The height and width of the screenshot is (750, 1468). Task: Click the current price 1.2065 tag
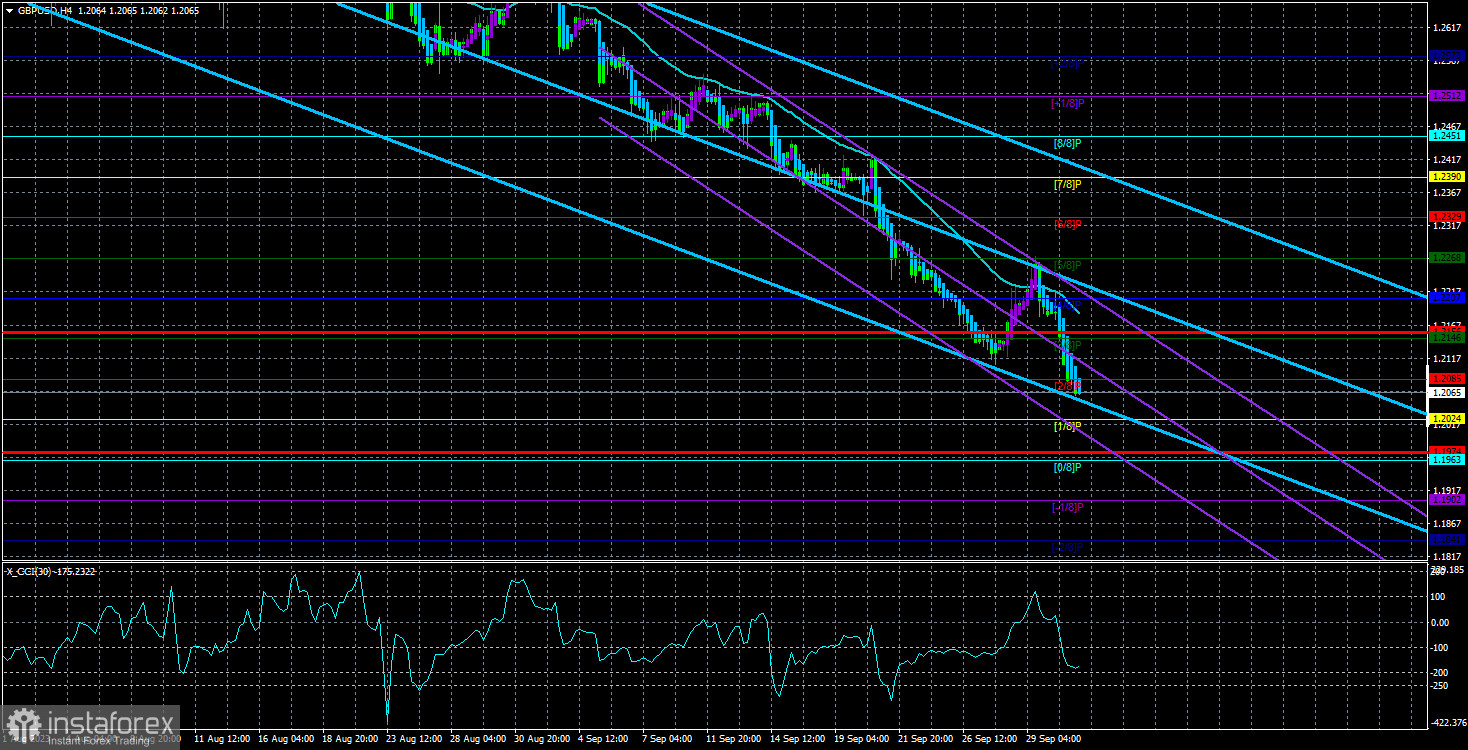tap(1447, 392)
